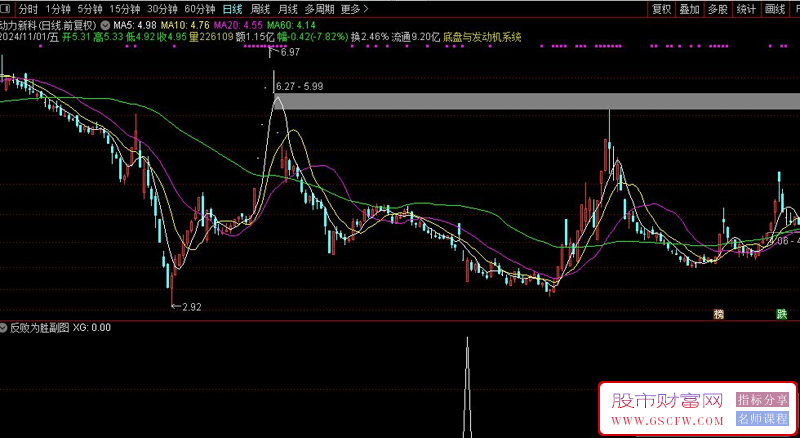Click the 量226109 volume value
Screen dimensions: 800x438
click(x=211, y=37)
